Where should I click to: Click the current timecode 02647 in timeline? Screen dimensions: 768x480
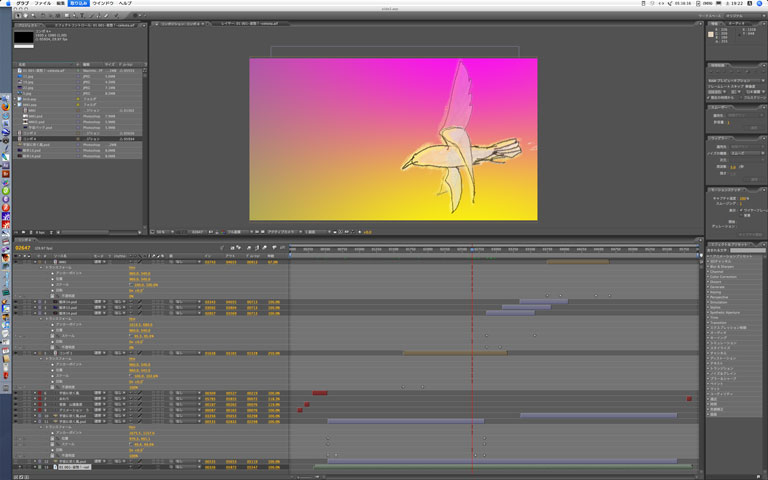click(21, 247)
